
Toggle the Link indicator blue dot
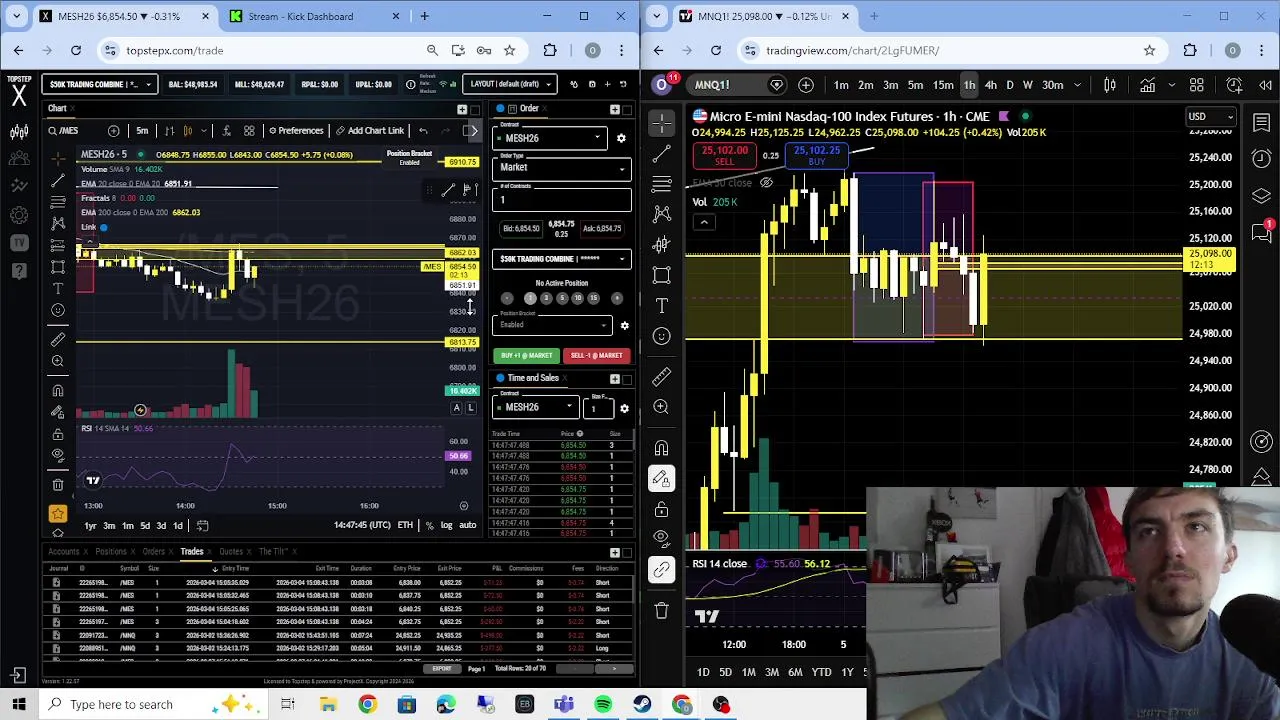coord(103,227)
